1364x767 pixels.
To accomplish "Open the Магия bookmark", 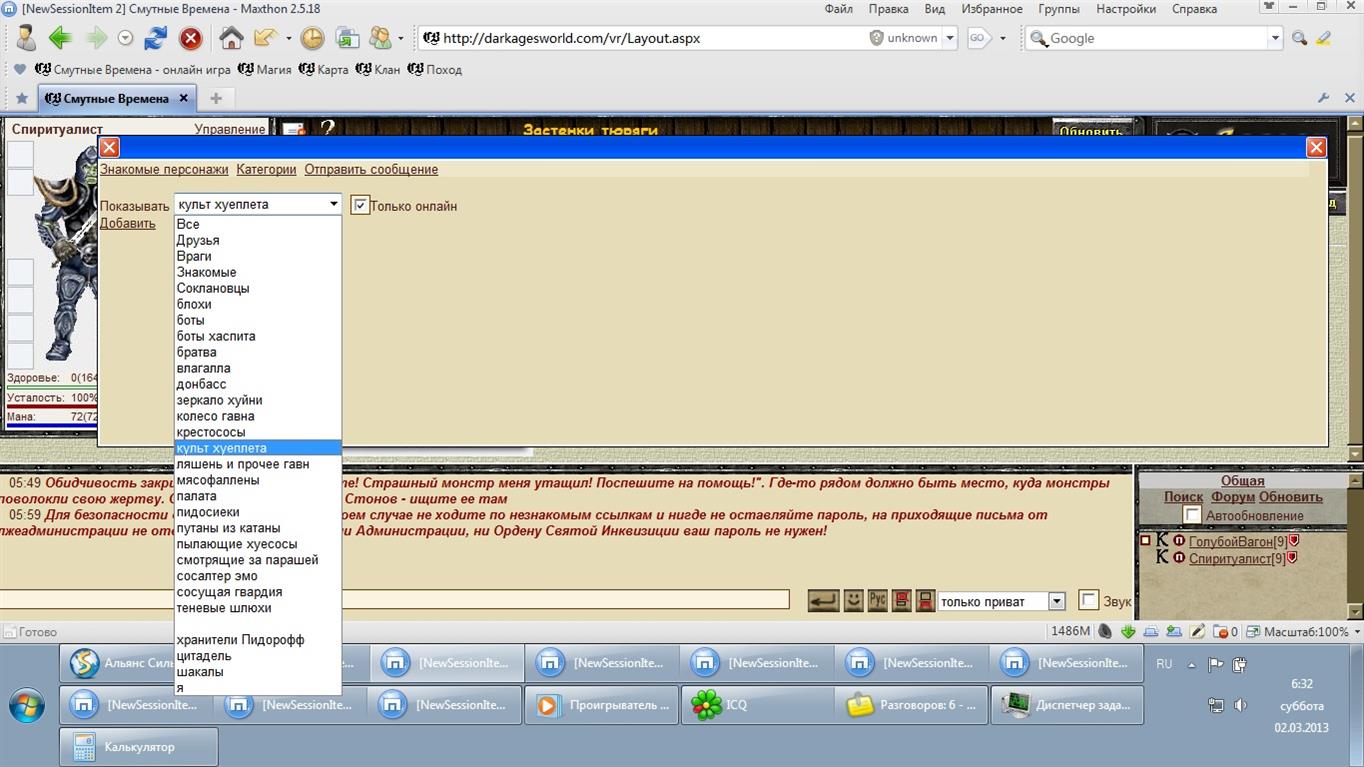I will 265,70.
